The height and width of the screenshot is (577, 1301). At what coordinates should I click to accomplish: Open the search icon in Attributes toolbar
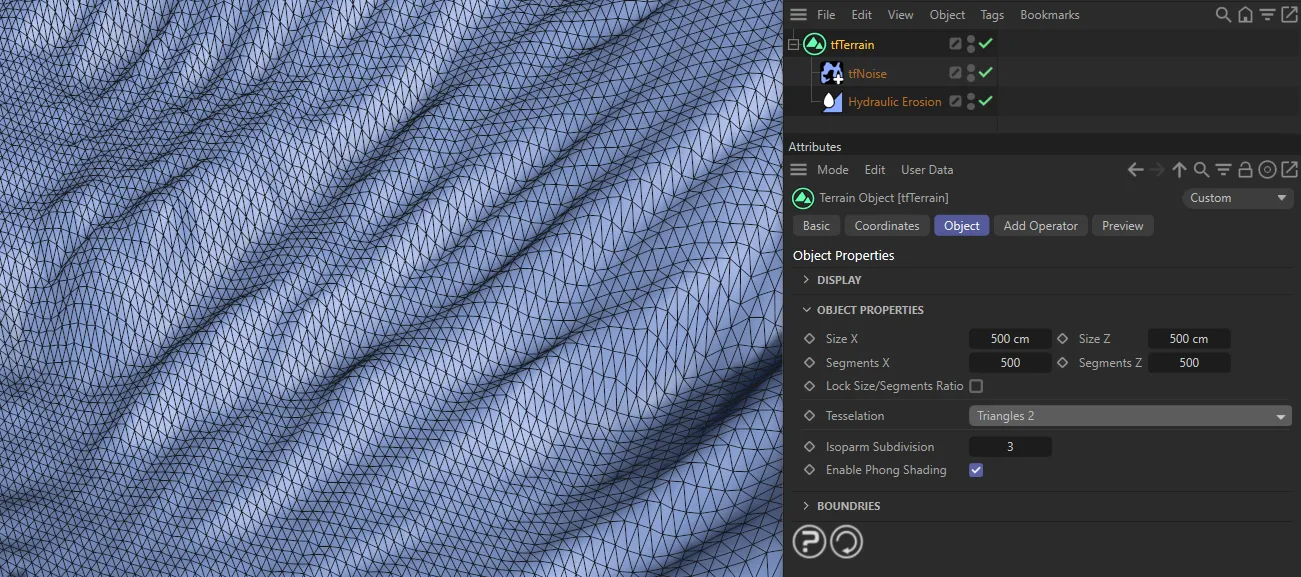pyautogui.click(x=1200, y=169)
